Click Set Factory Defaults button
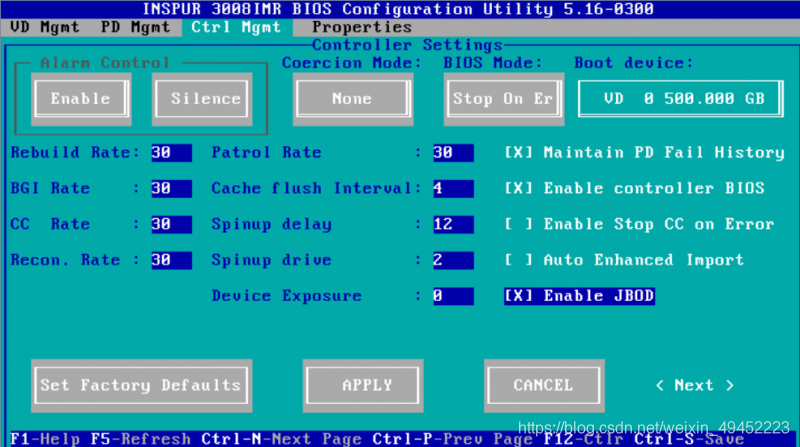This screenshot has width=800, height=447. (x=141, y=385)
